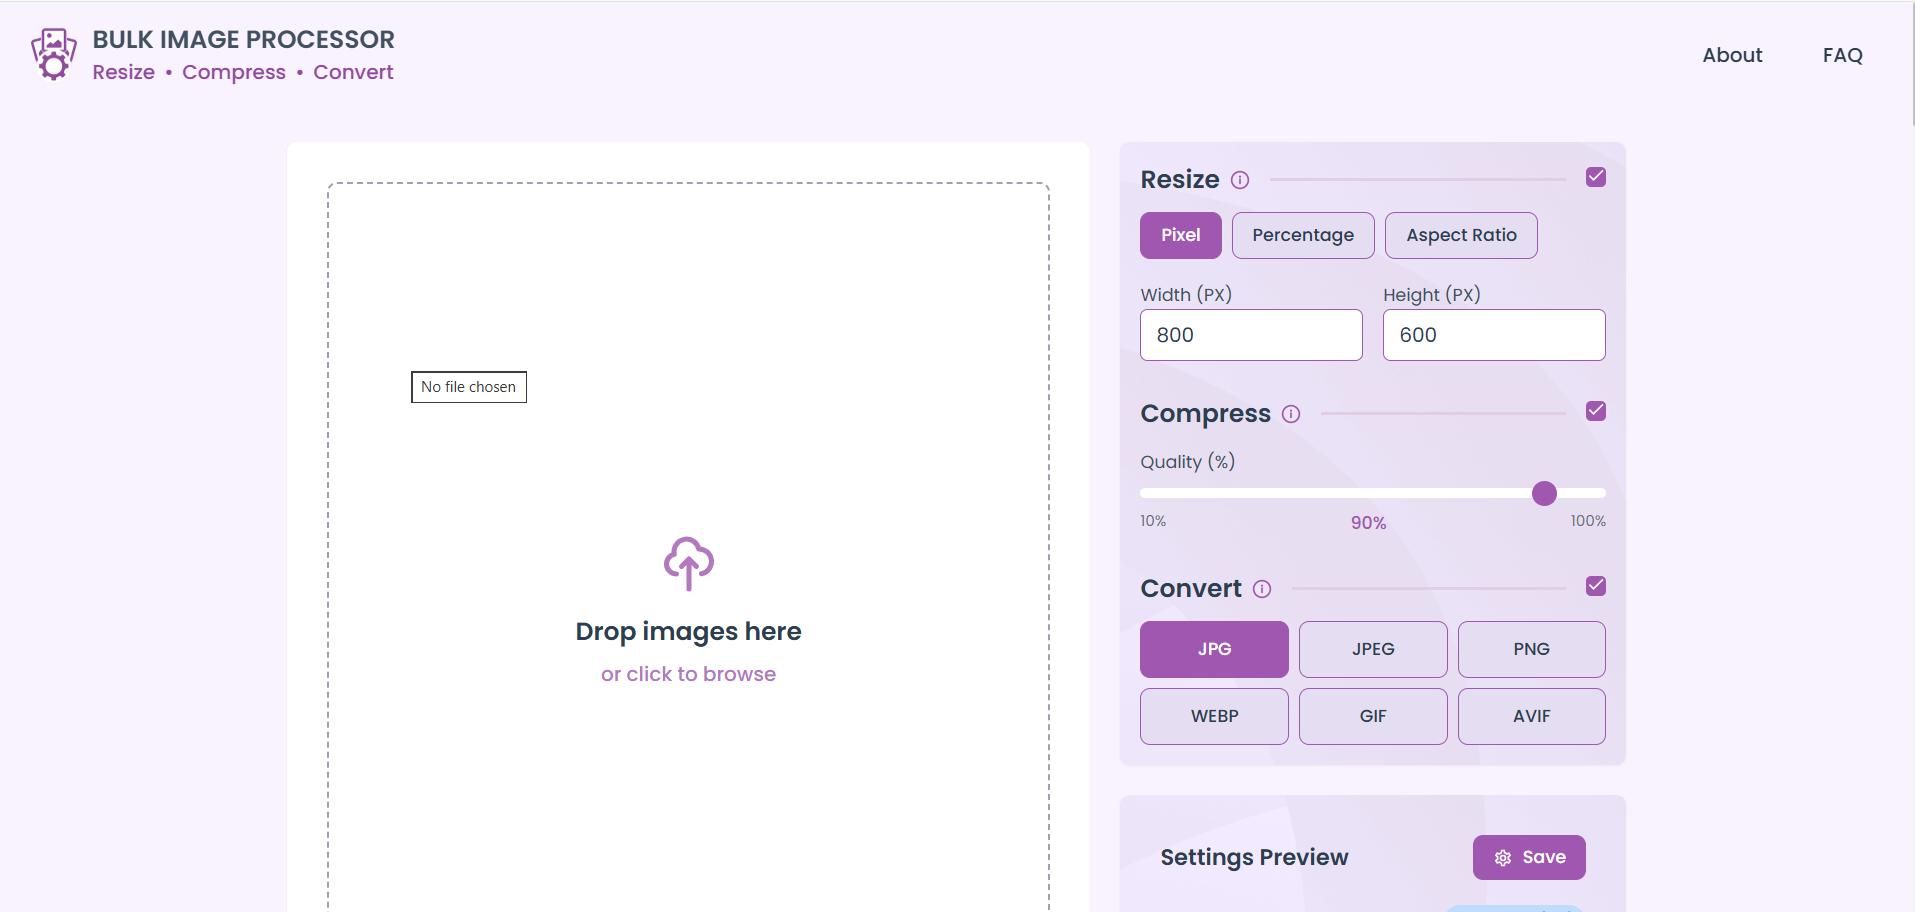Disable the Compress checkbox

coord(1596,411)
